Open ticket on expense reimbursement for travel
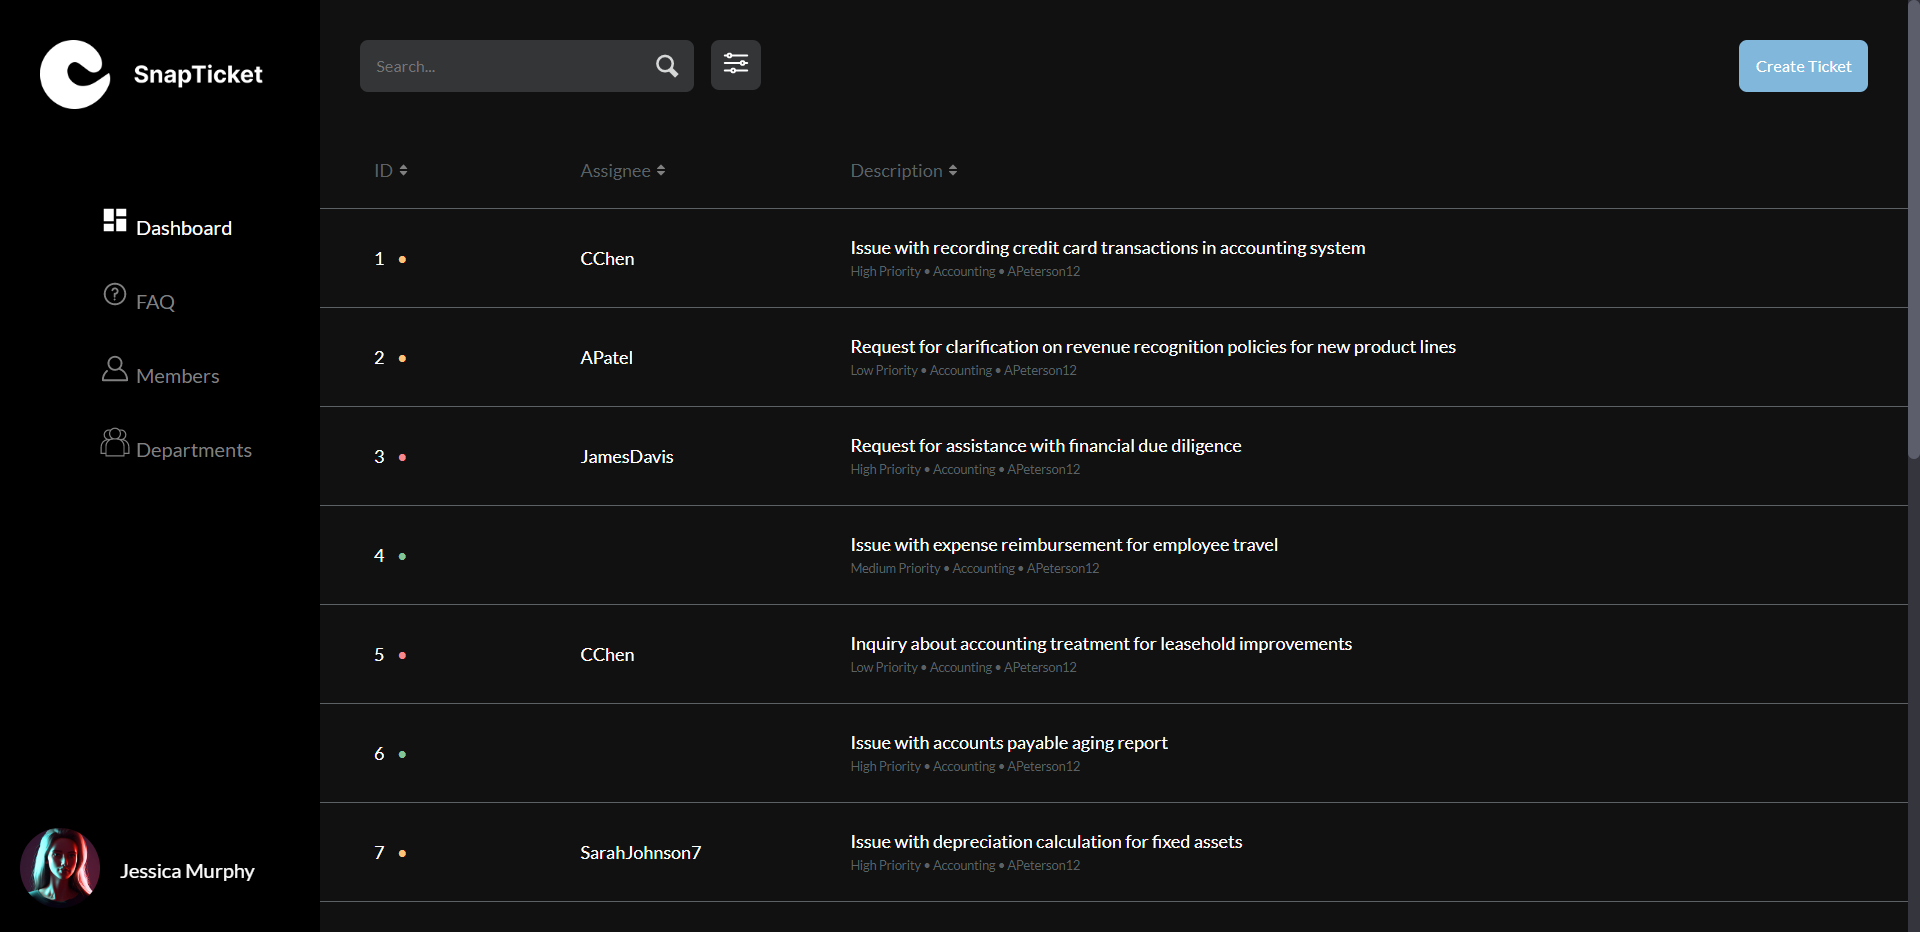1920x932 pixels. [1064, 545]
